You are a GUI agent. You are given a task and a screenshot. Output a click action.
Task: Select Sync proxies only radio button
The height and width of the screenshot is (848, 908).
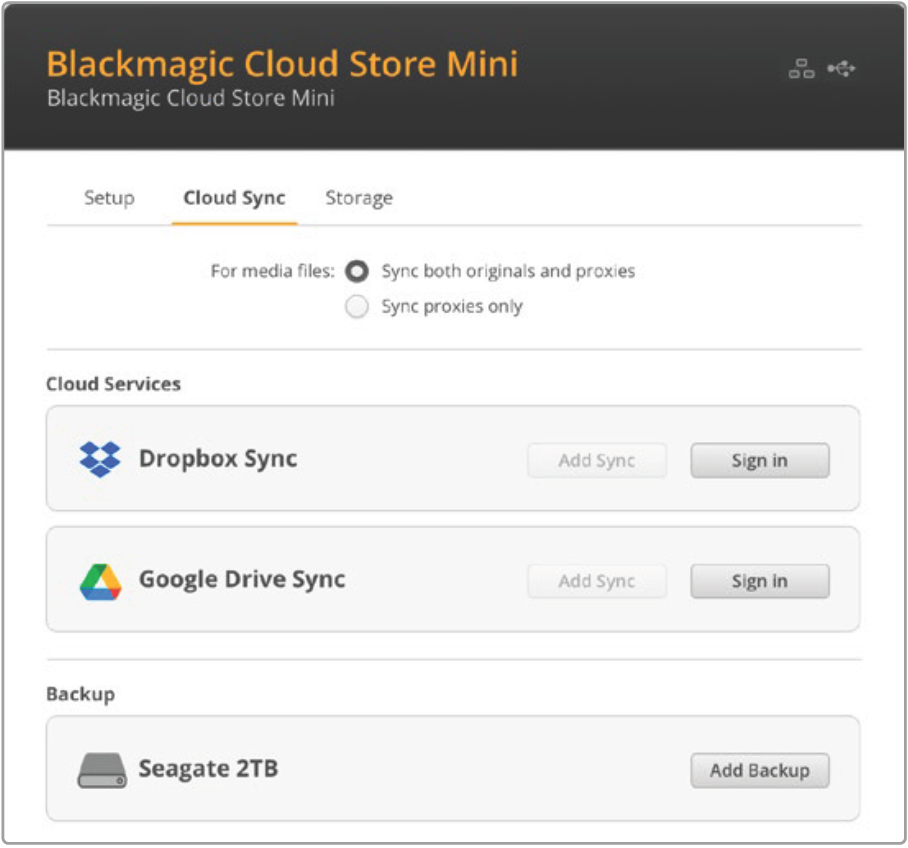click(357, 306)
